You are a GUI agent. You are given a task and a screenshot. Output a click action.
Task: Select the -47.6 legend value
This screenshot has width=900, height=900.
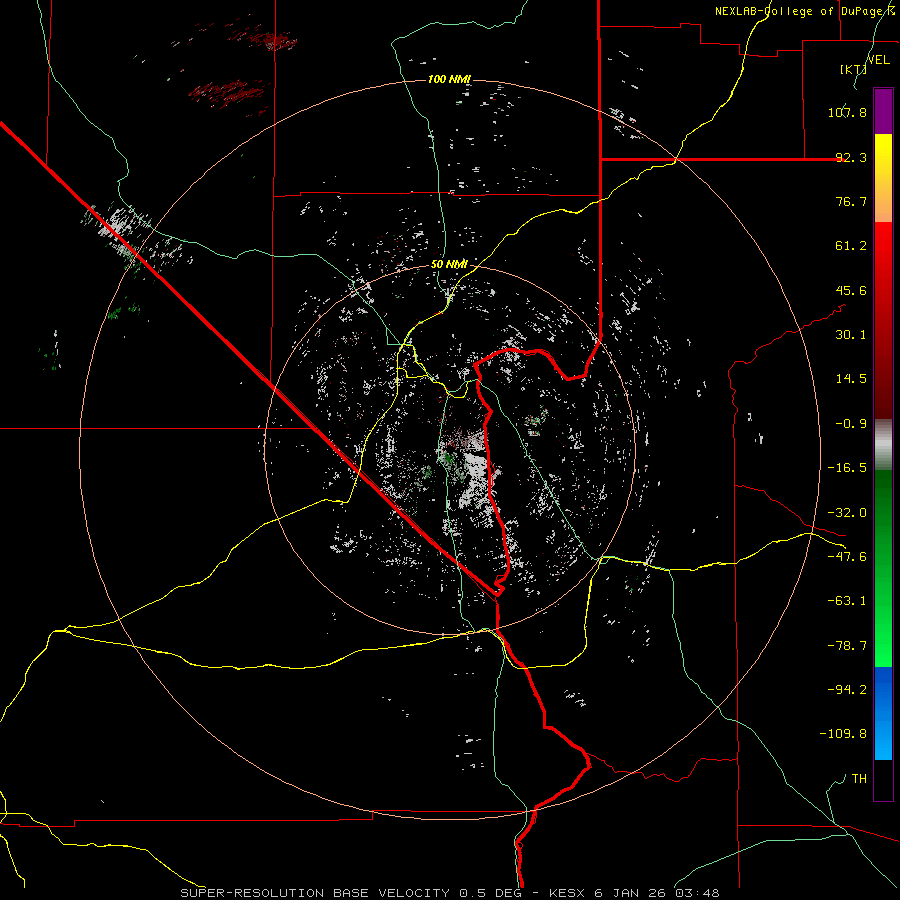click(x=847, y=557)
